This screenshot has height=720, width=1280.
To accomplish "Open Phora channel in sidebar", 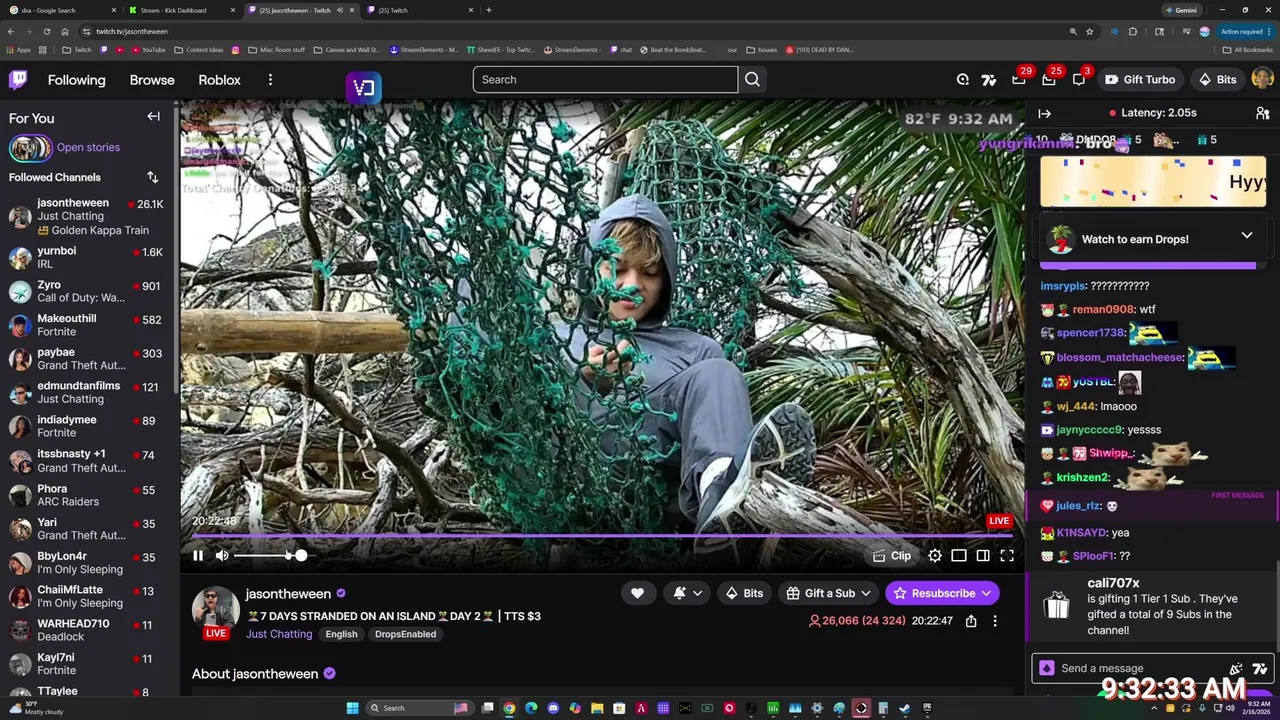I will coord(86,495).
